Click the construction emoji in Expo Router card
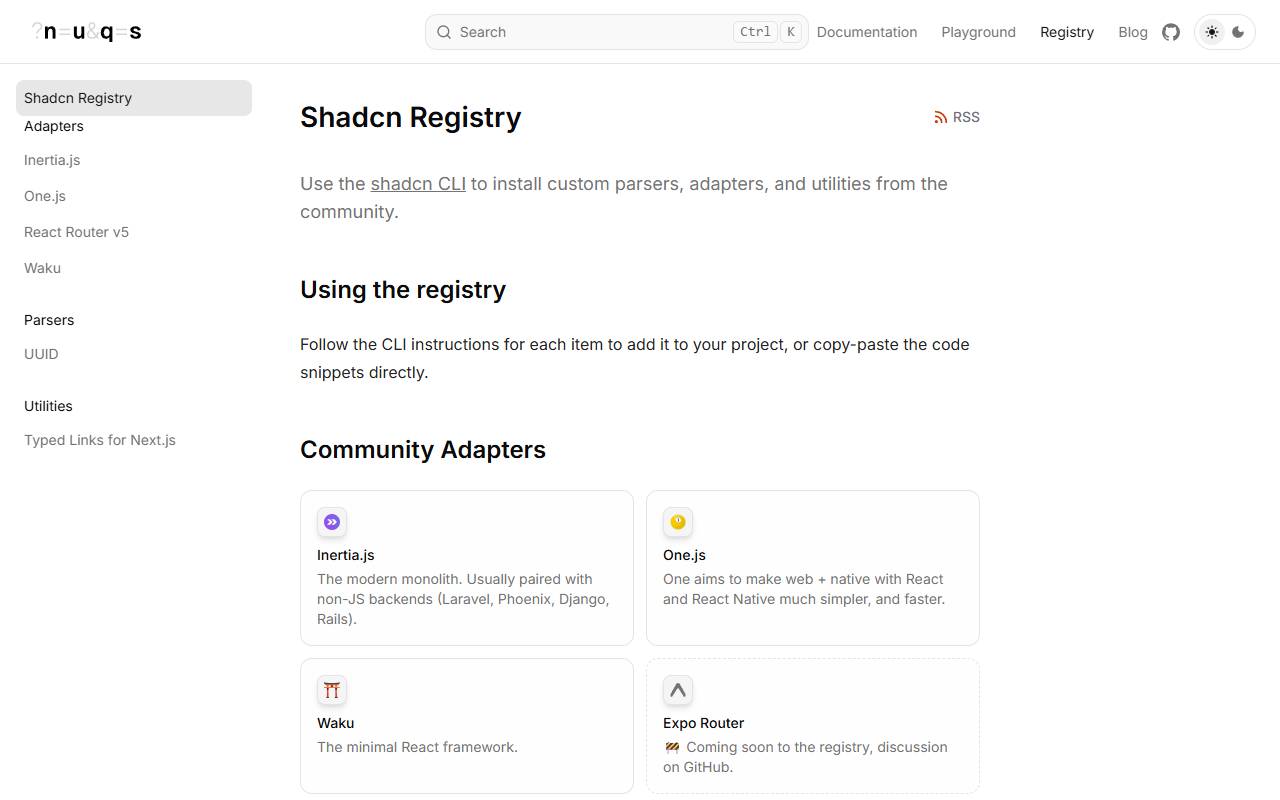Image resolution: width=1280 pixels, height=800 pixels. [x=672, y=747]
